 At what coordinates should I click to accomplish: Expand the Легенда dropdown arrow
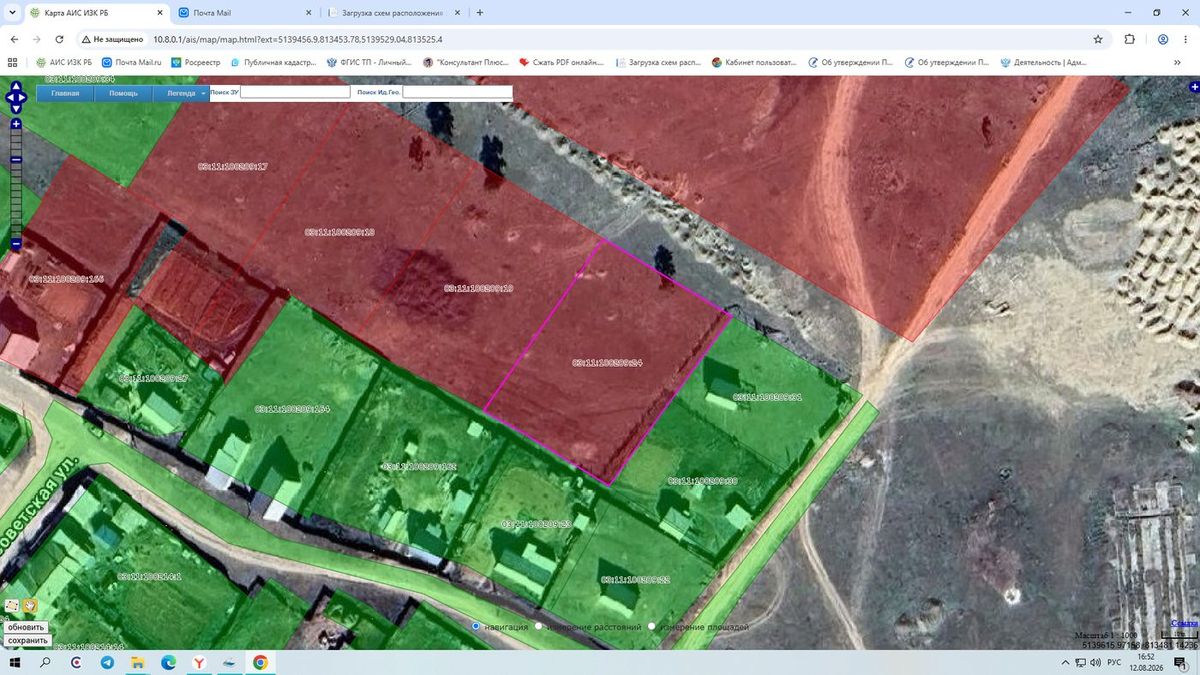[x=204, y=93]
